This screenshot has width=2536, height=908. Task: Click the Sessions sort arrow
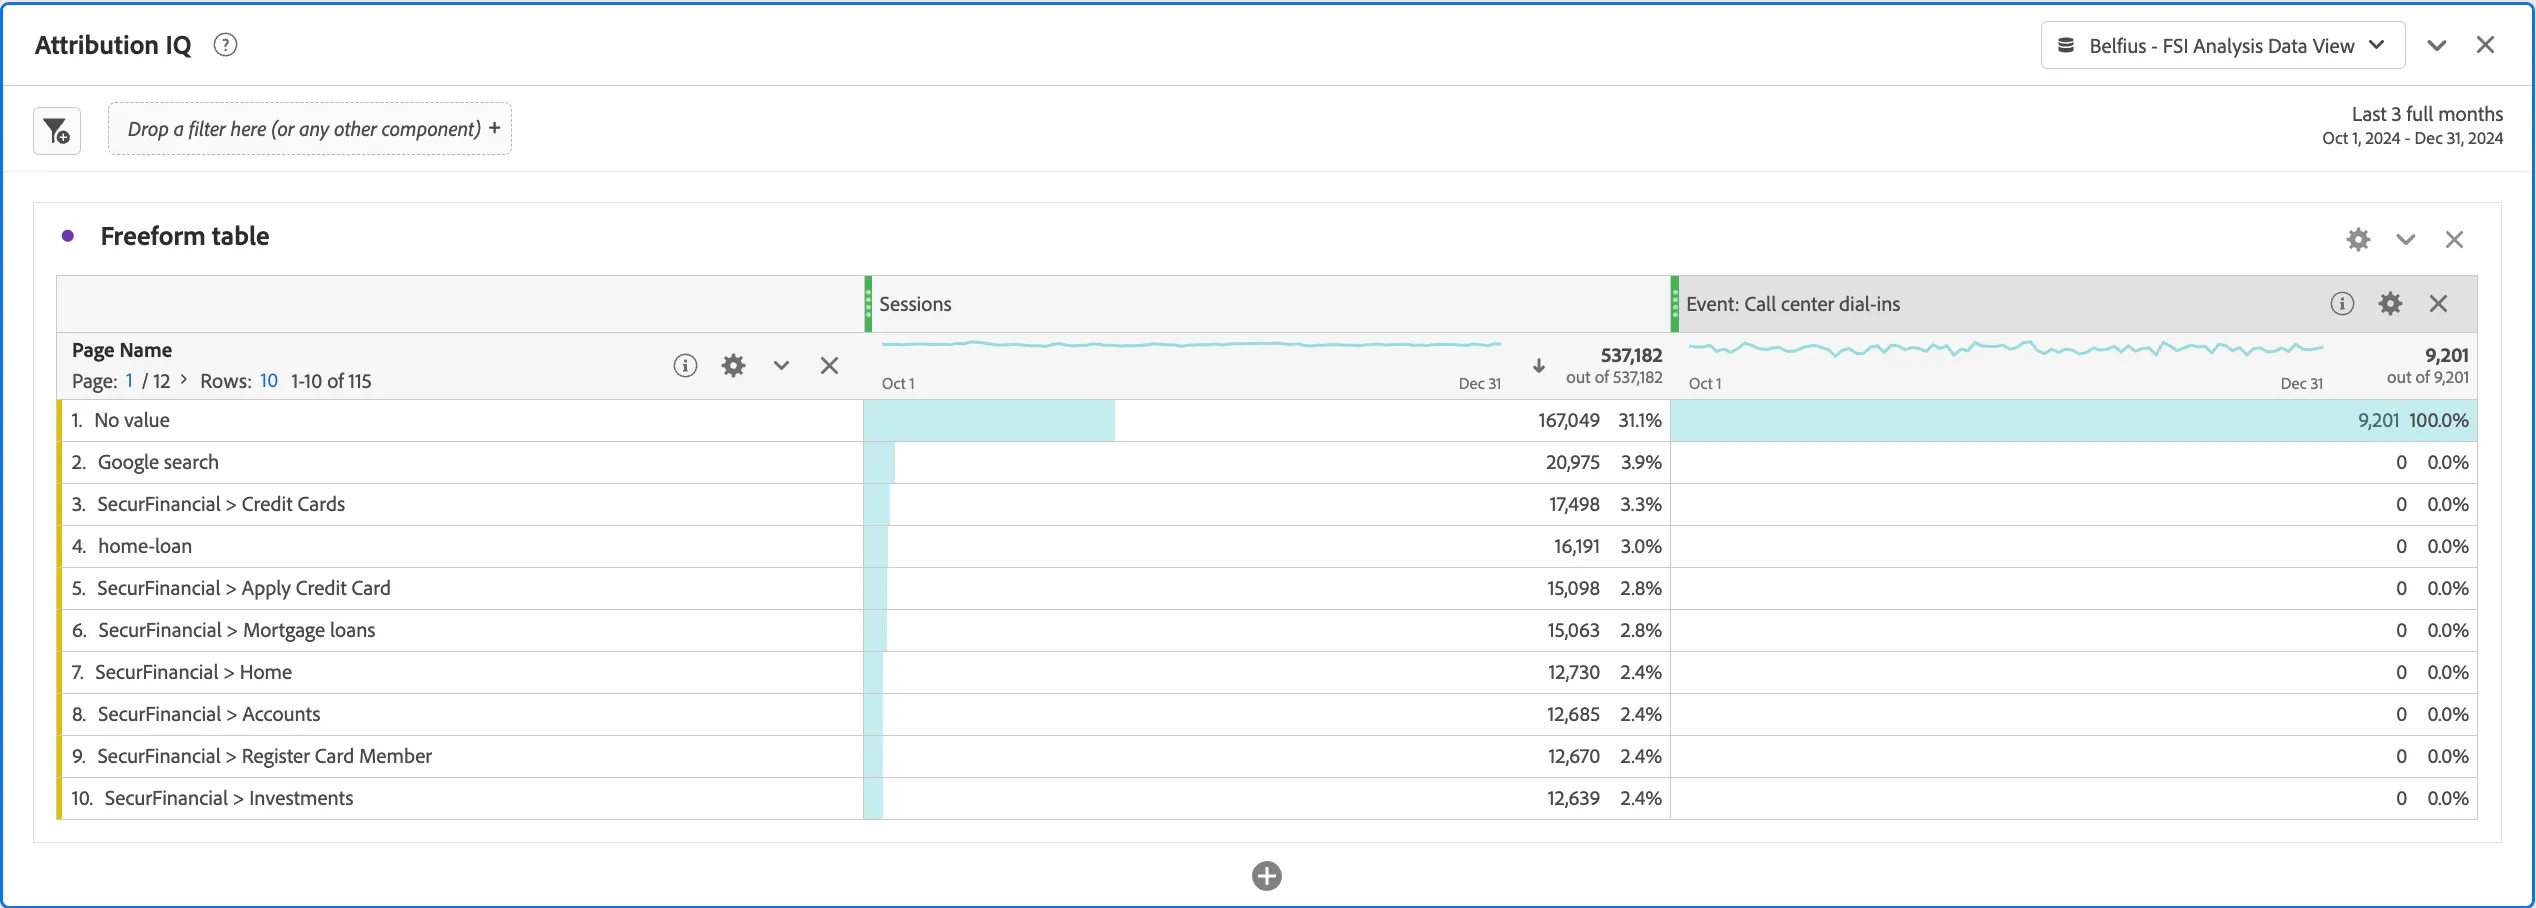(x=1539, y=366)
